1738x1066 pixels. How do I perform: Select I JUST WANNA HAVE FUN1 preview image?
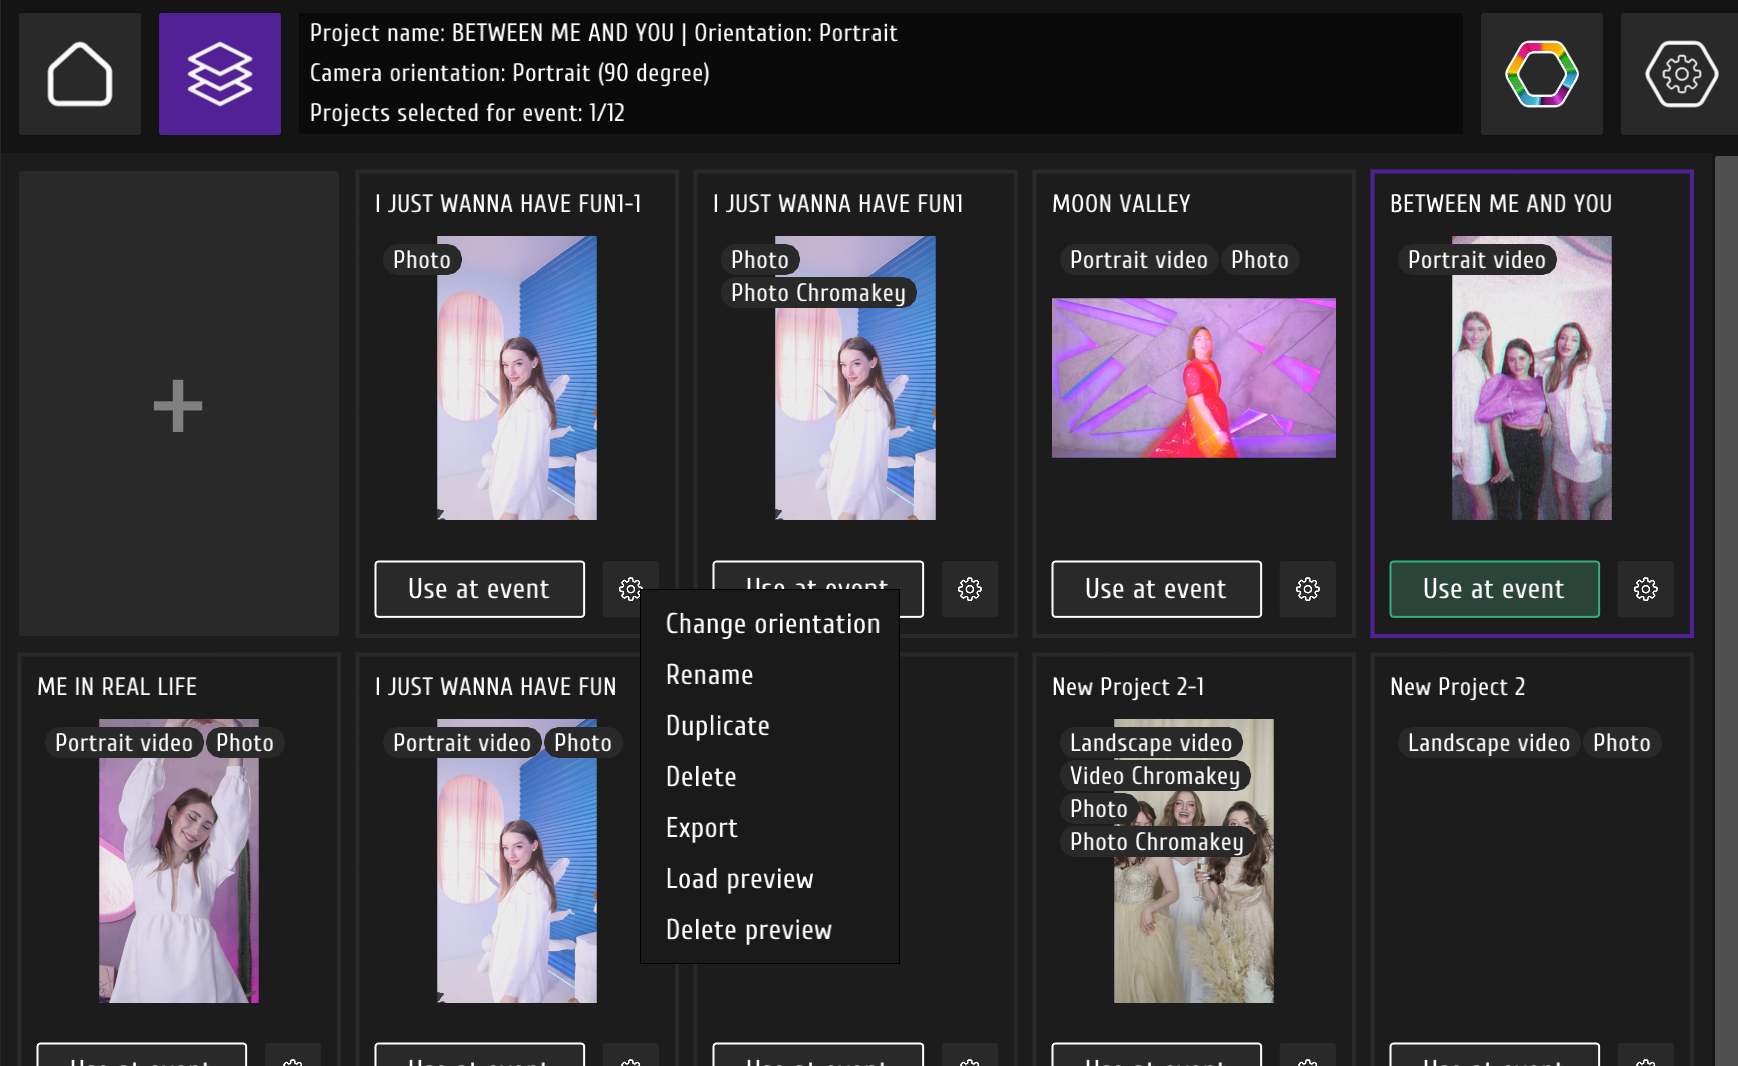pos(855,378)
